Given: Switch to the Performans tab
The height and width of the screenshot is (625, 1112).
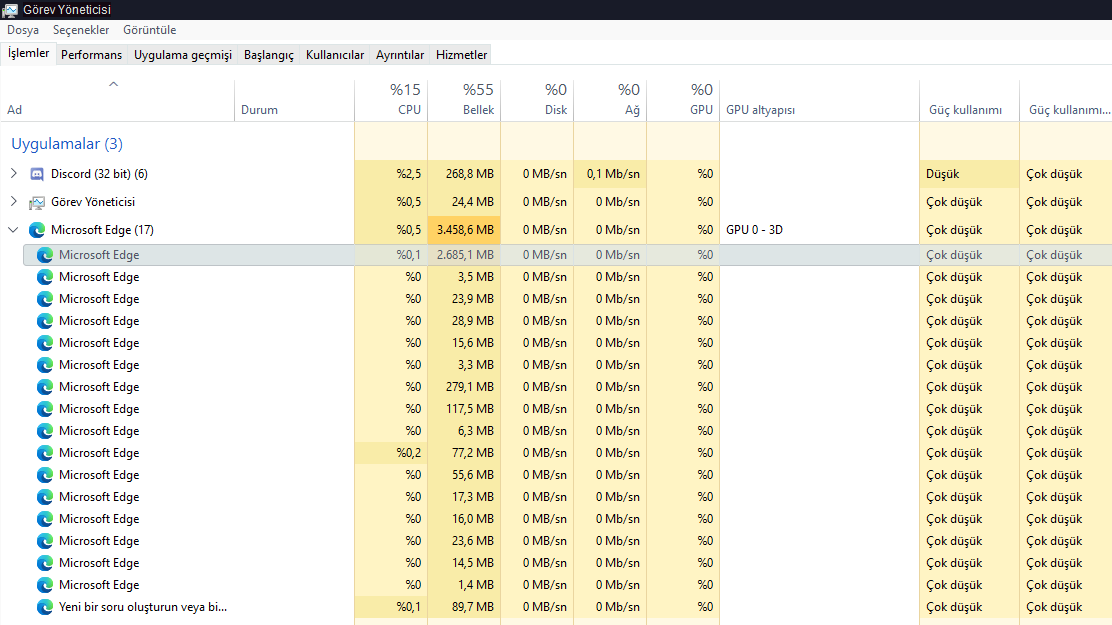Looking at the screenshot, I should pos(91,55).
